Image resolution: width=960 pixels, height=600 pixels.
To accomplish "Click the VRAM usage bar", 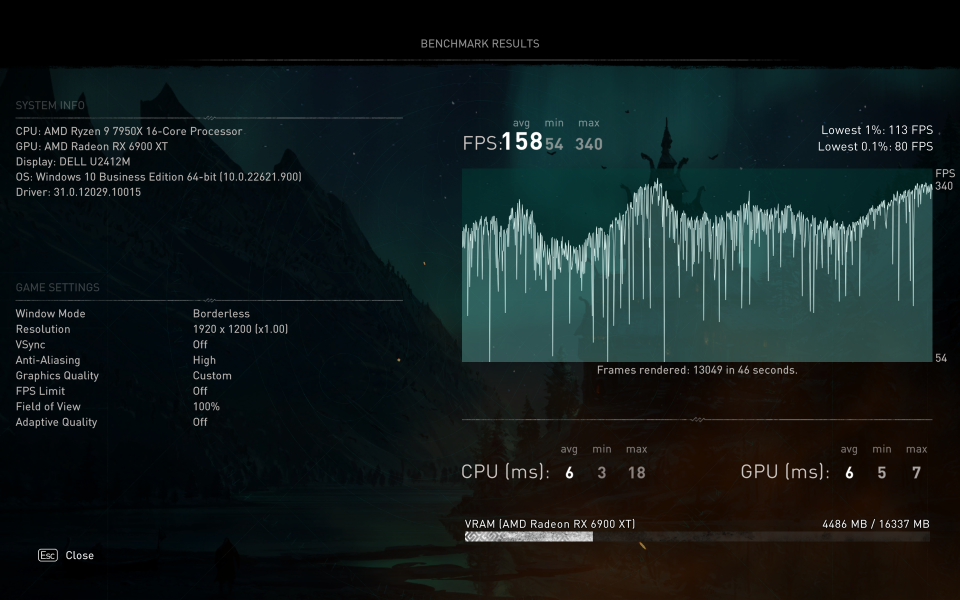I will (697, 537).
